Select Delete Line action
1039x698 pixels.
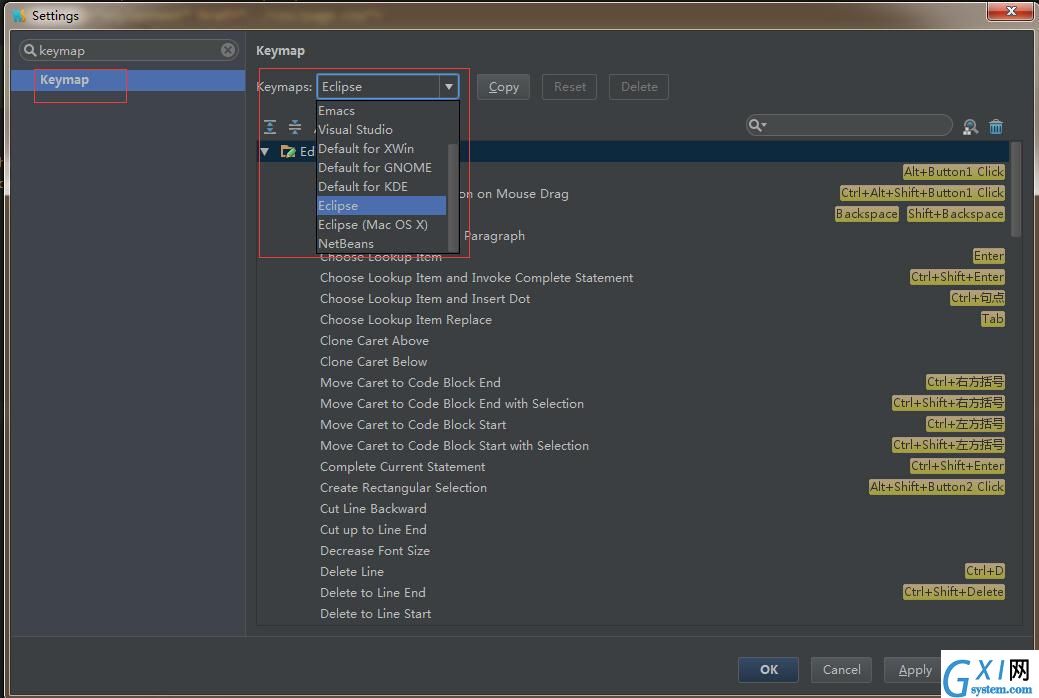coord(352,572)
